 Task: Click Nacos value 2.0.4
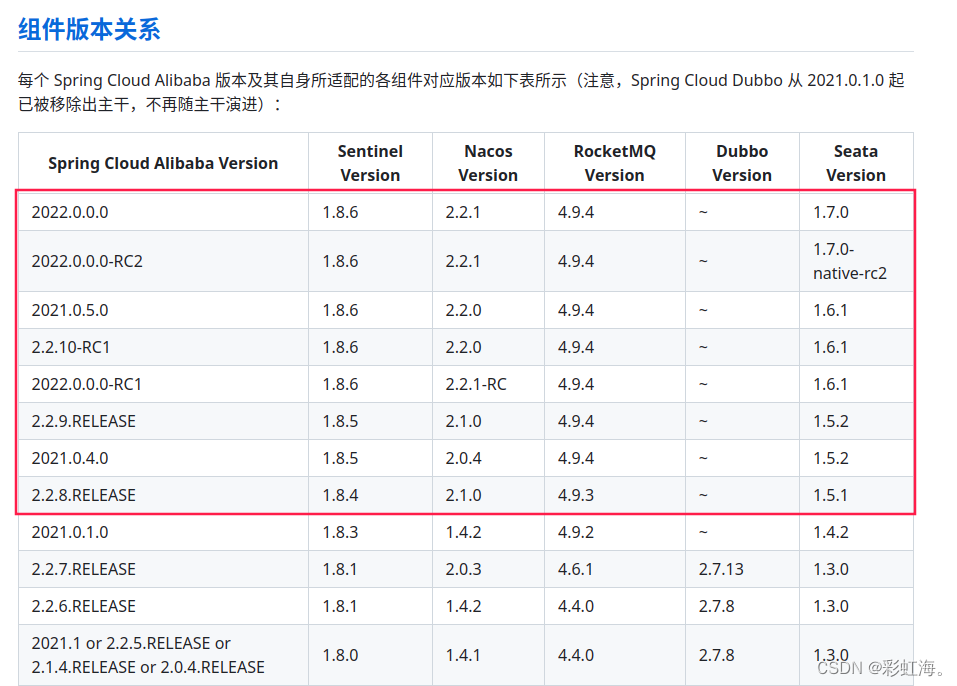[463, 458]
